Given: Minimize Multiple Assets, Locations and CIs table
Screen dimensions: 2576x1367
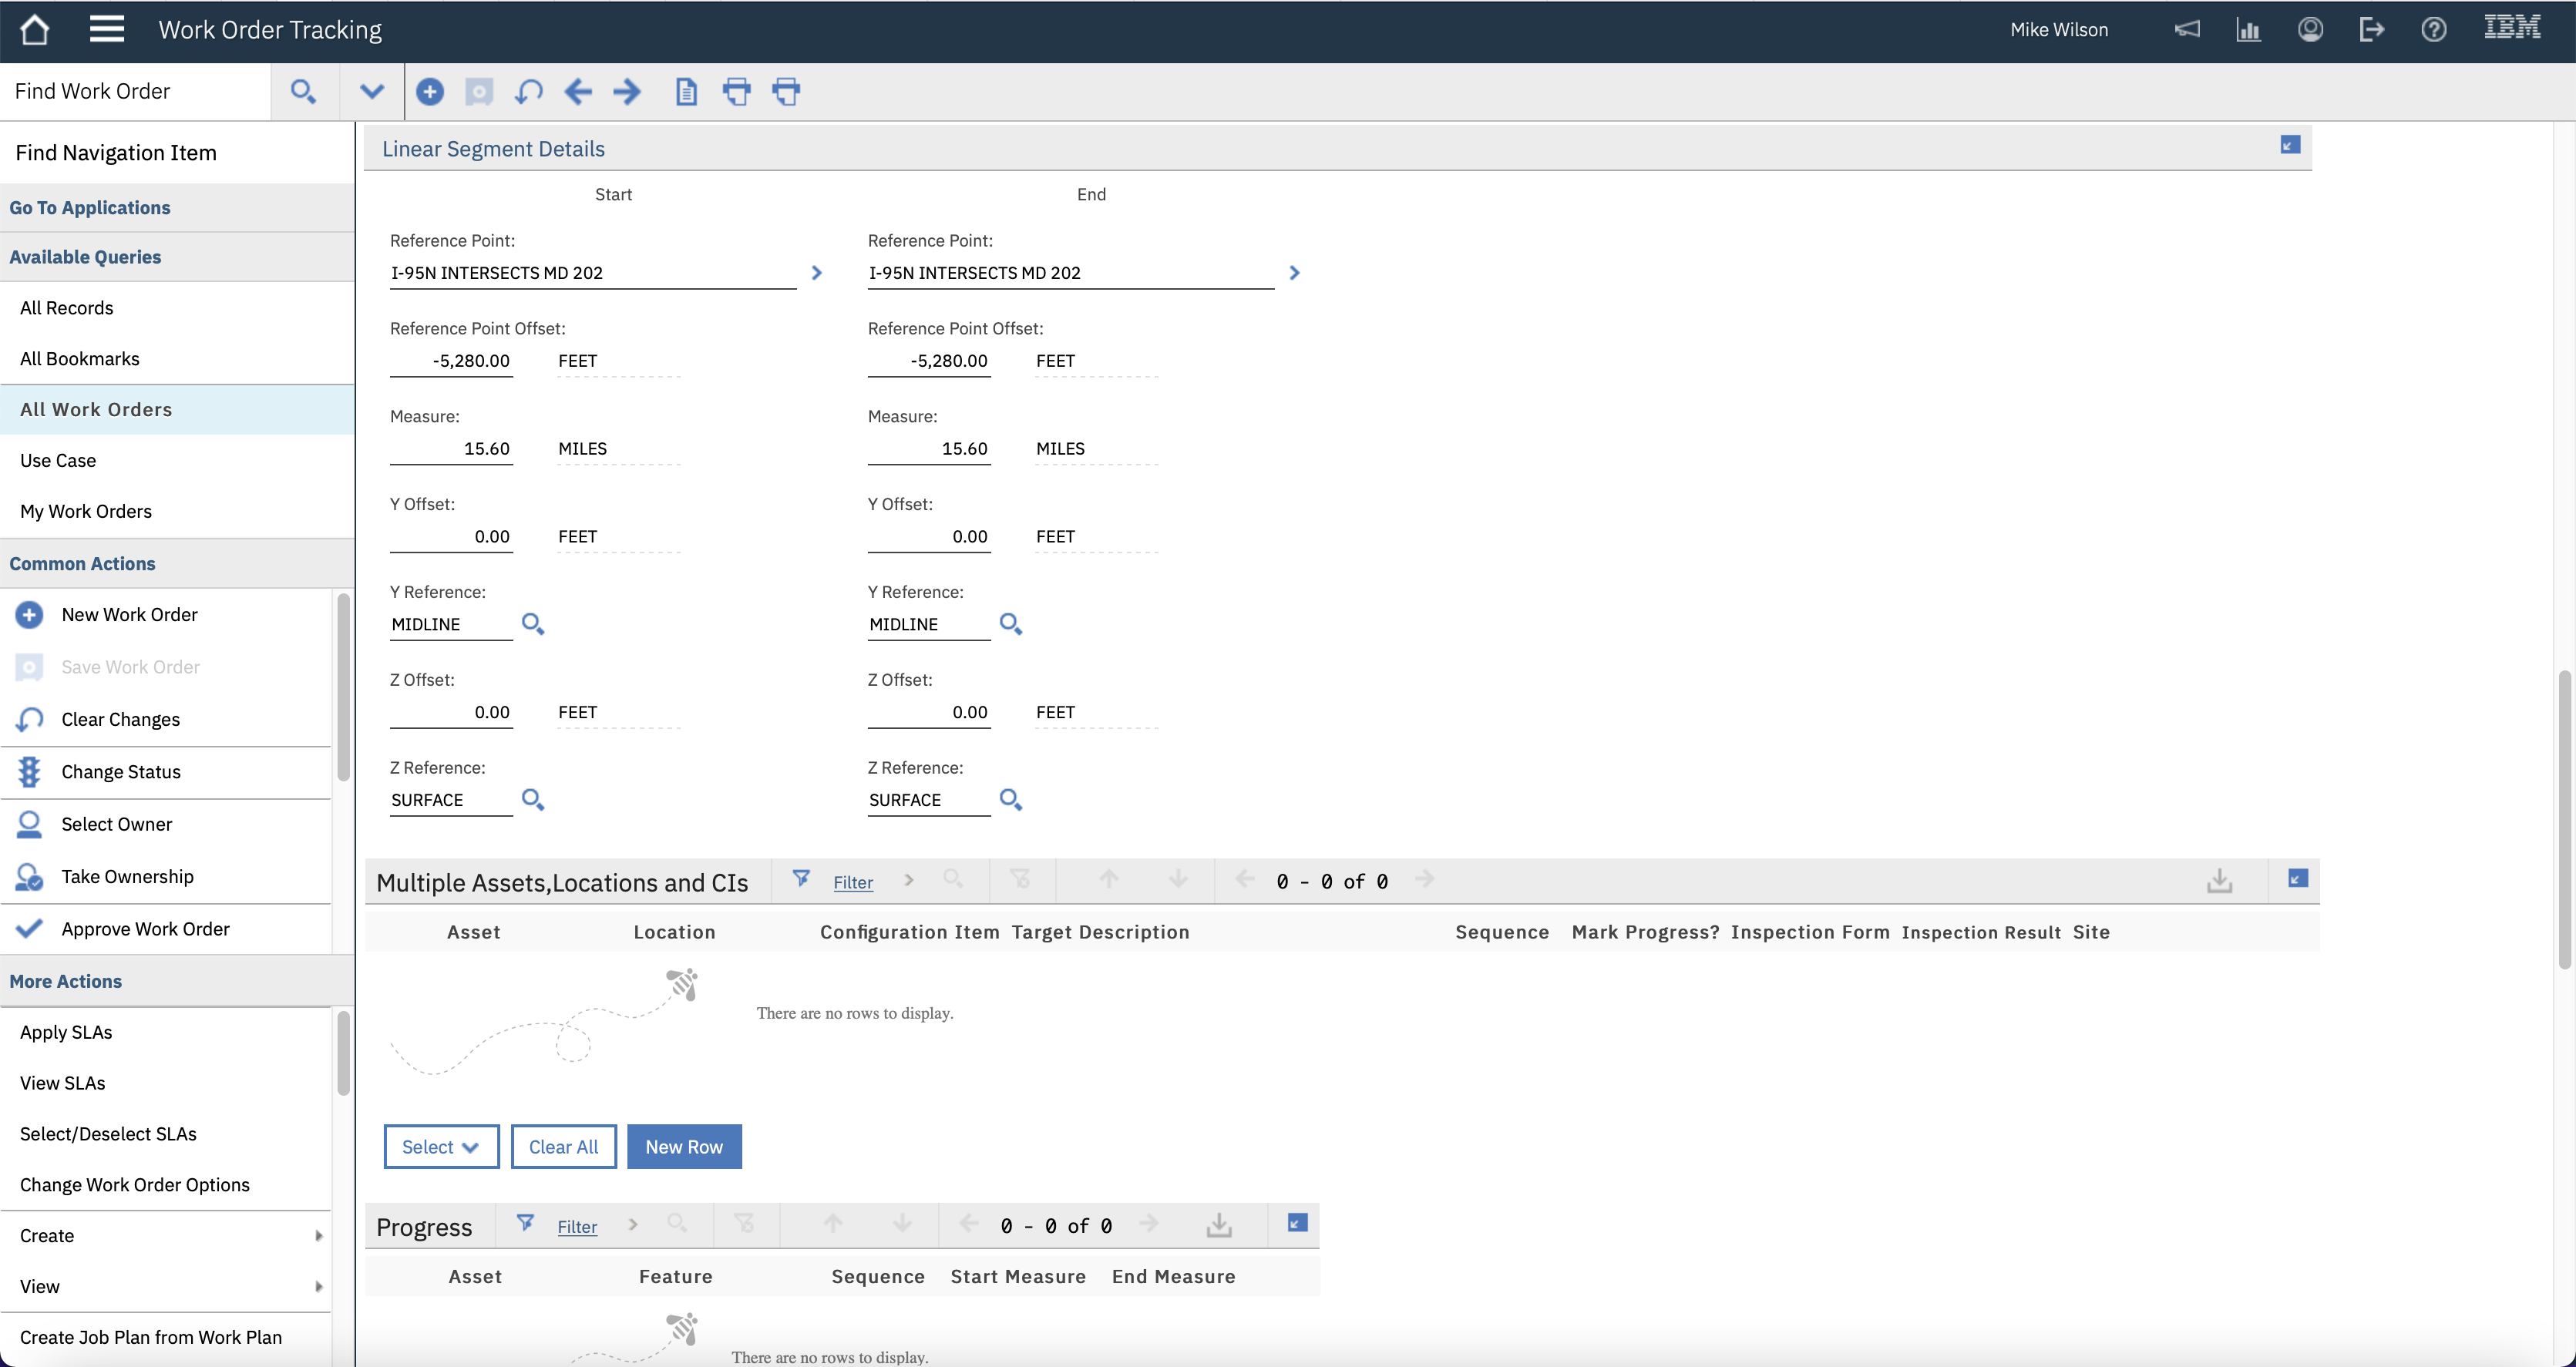Looking at the screenshot, I should pos(2297,879).
